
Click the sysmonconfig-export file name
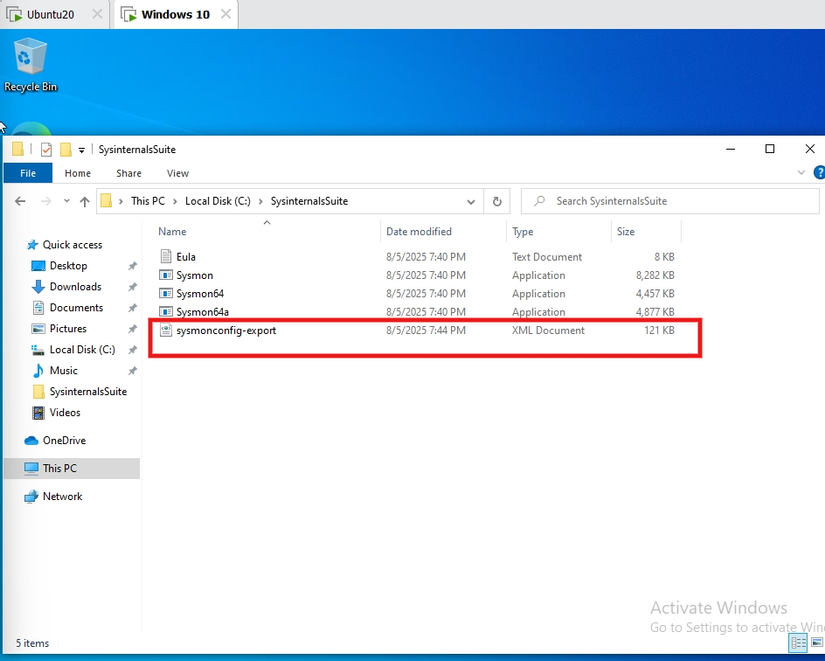(226, 330)
